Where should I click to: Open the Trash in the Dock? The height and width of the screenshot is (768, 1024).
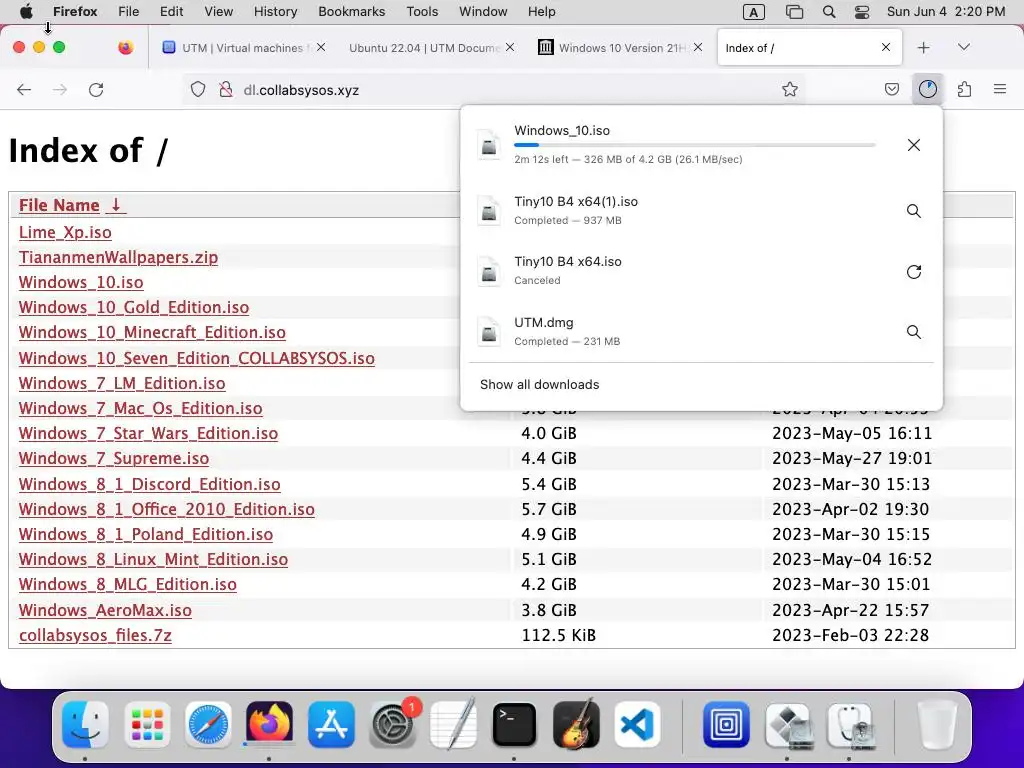pos(937,725)
